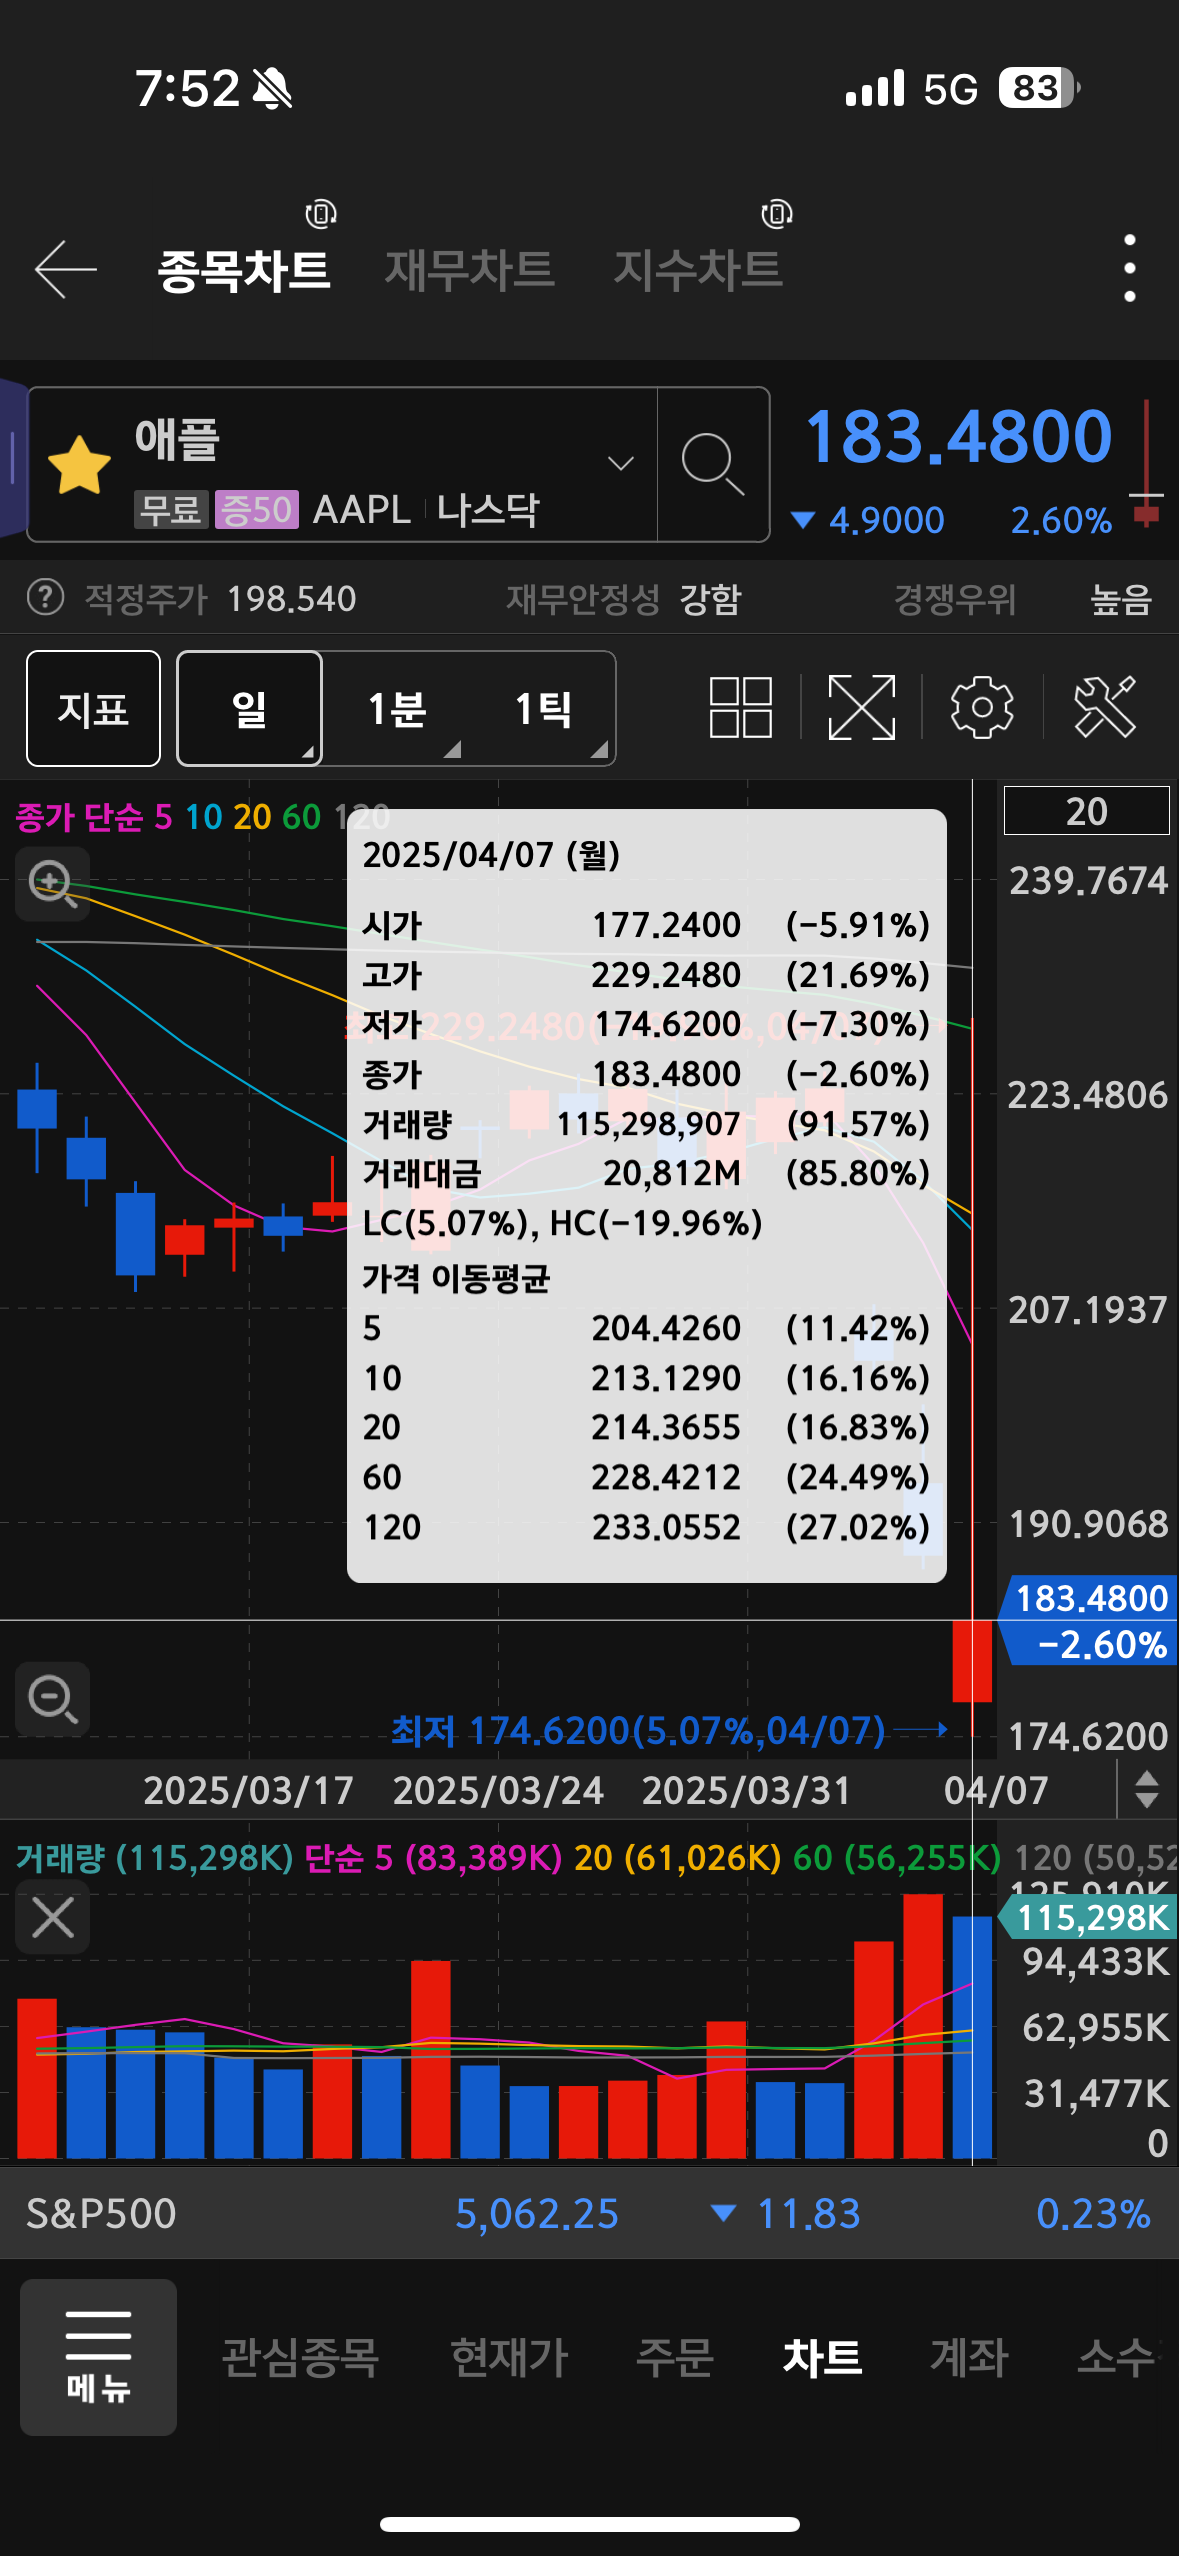This screenshot has height=2556, width=1179.
Task: Expand chart to fullscreen icon
Action: (x=862, y=707)
